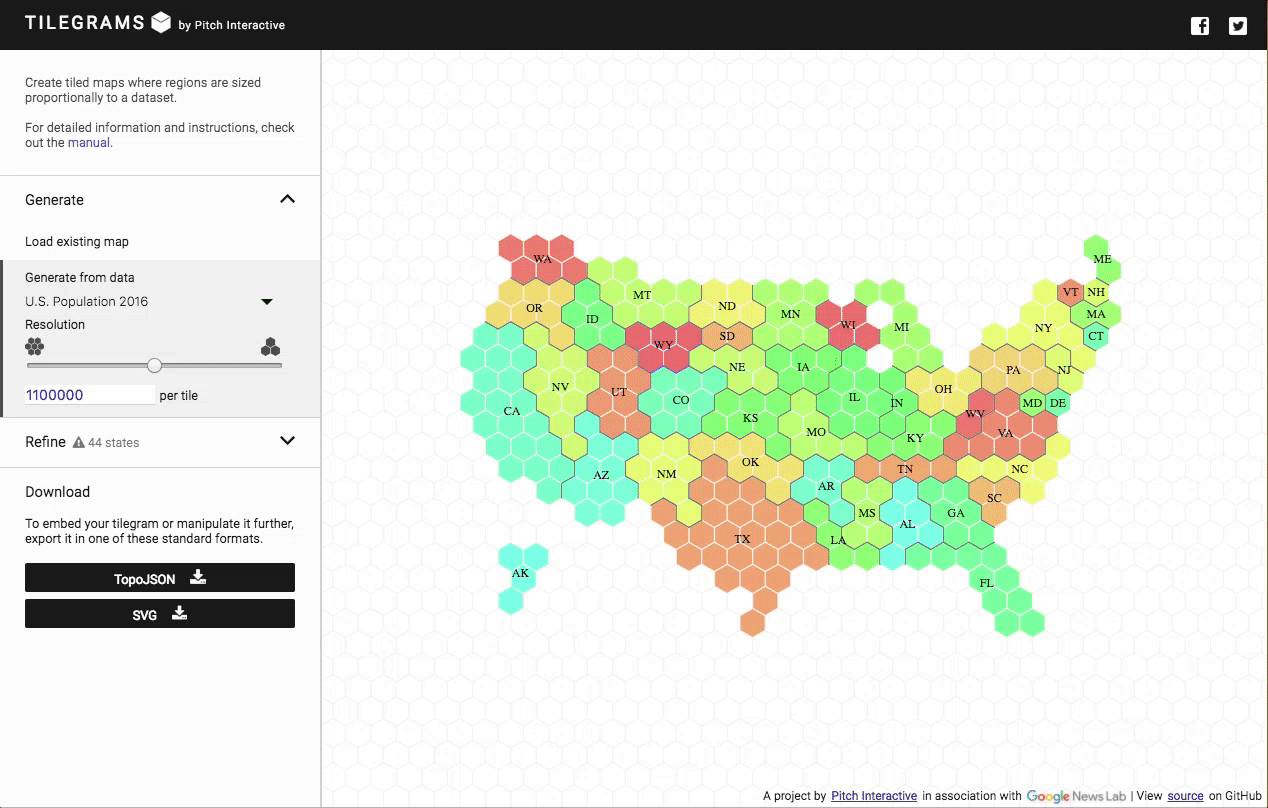
Task: Click the download icon on the SVG button
Action: tap(180, 613)
